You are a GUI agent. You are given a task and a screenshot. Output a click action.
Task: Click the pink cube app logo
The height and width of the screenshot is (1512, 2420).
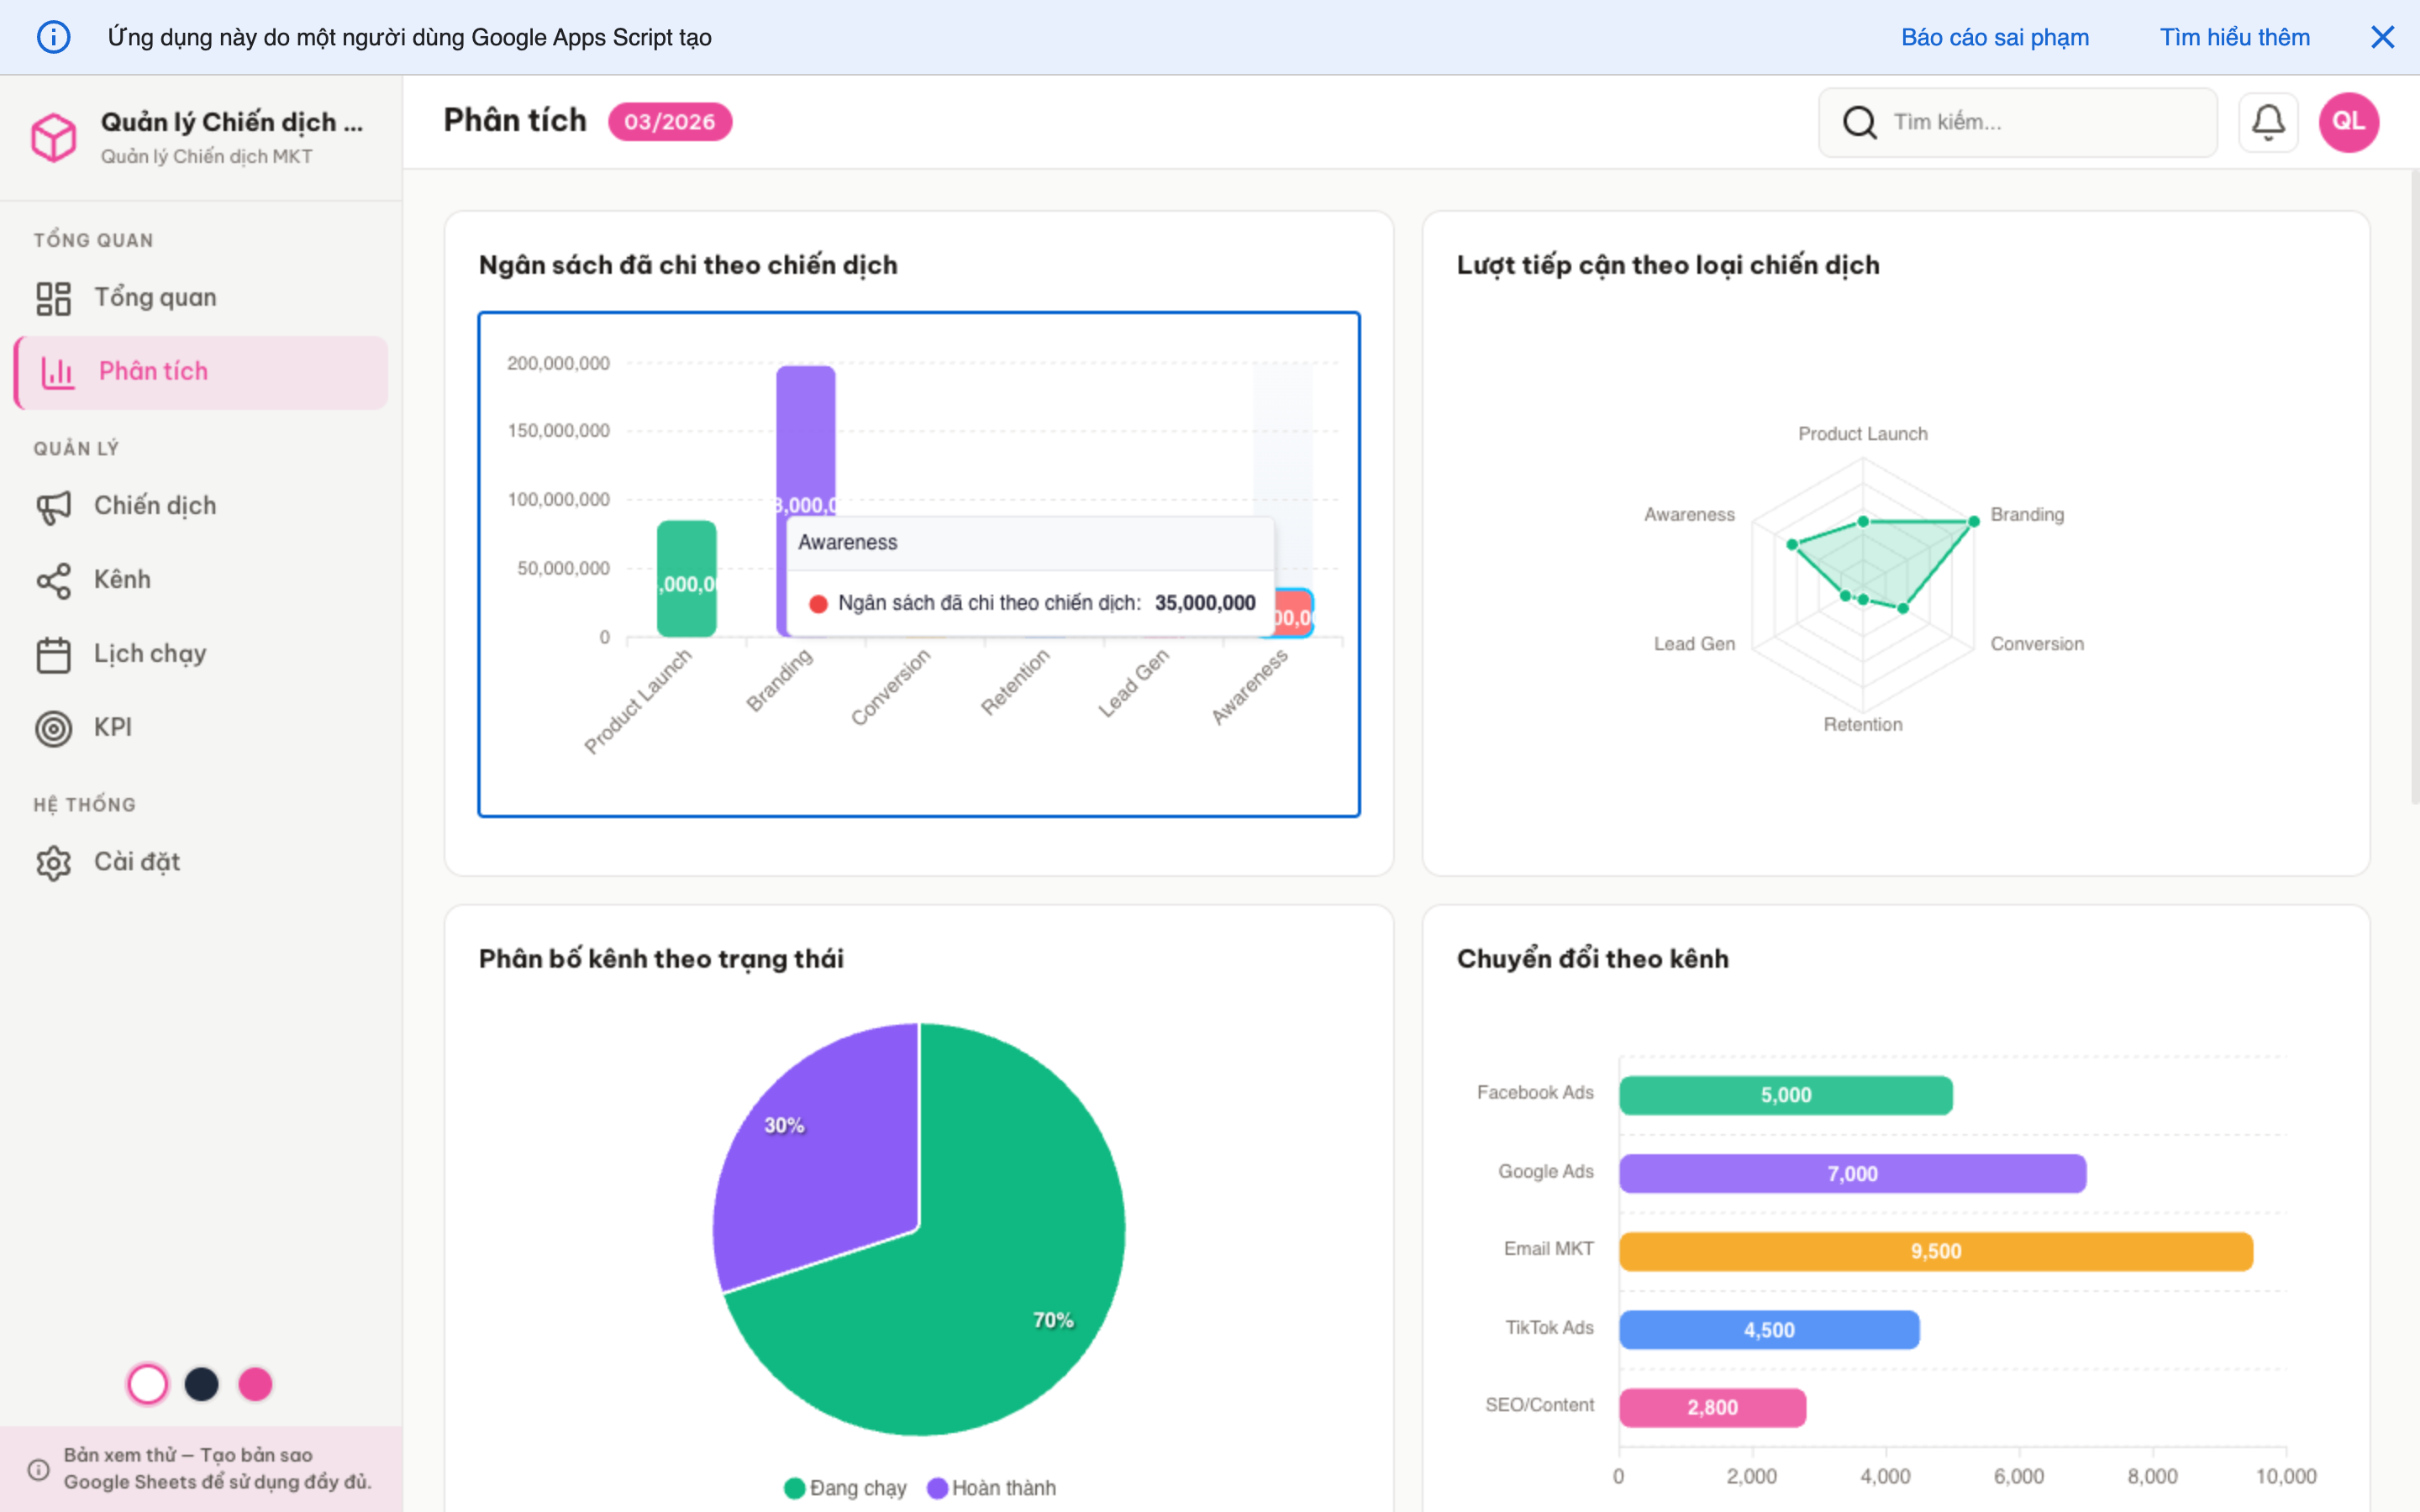pyautogui.click(x=55, y=137)
